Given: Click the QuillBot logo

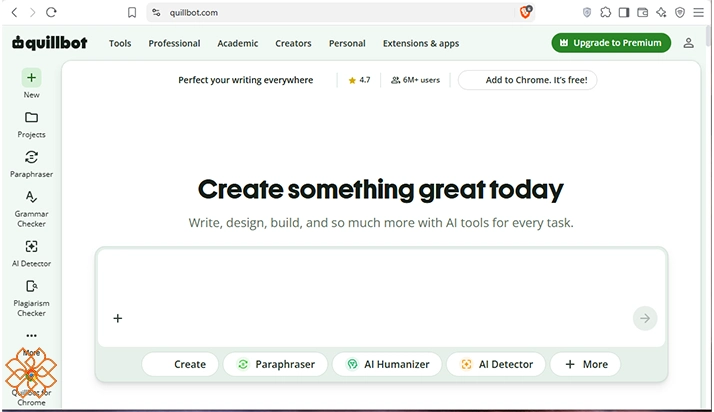Looking at the screenshot, I should coord(50,43).
